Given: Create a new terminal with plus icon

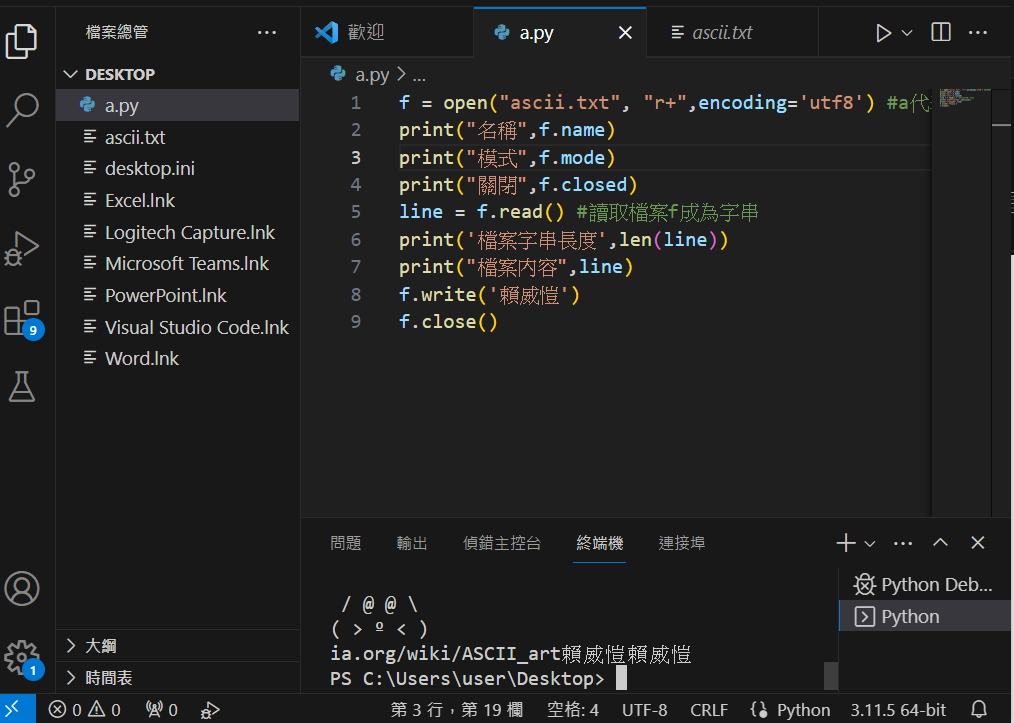Looking at the screenshot, I should (845, 543).
